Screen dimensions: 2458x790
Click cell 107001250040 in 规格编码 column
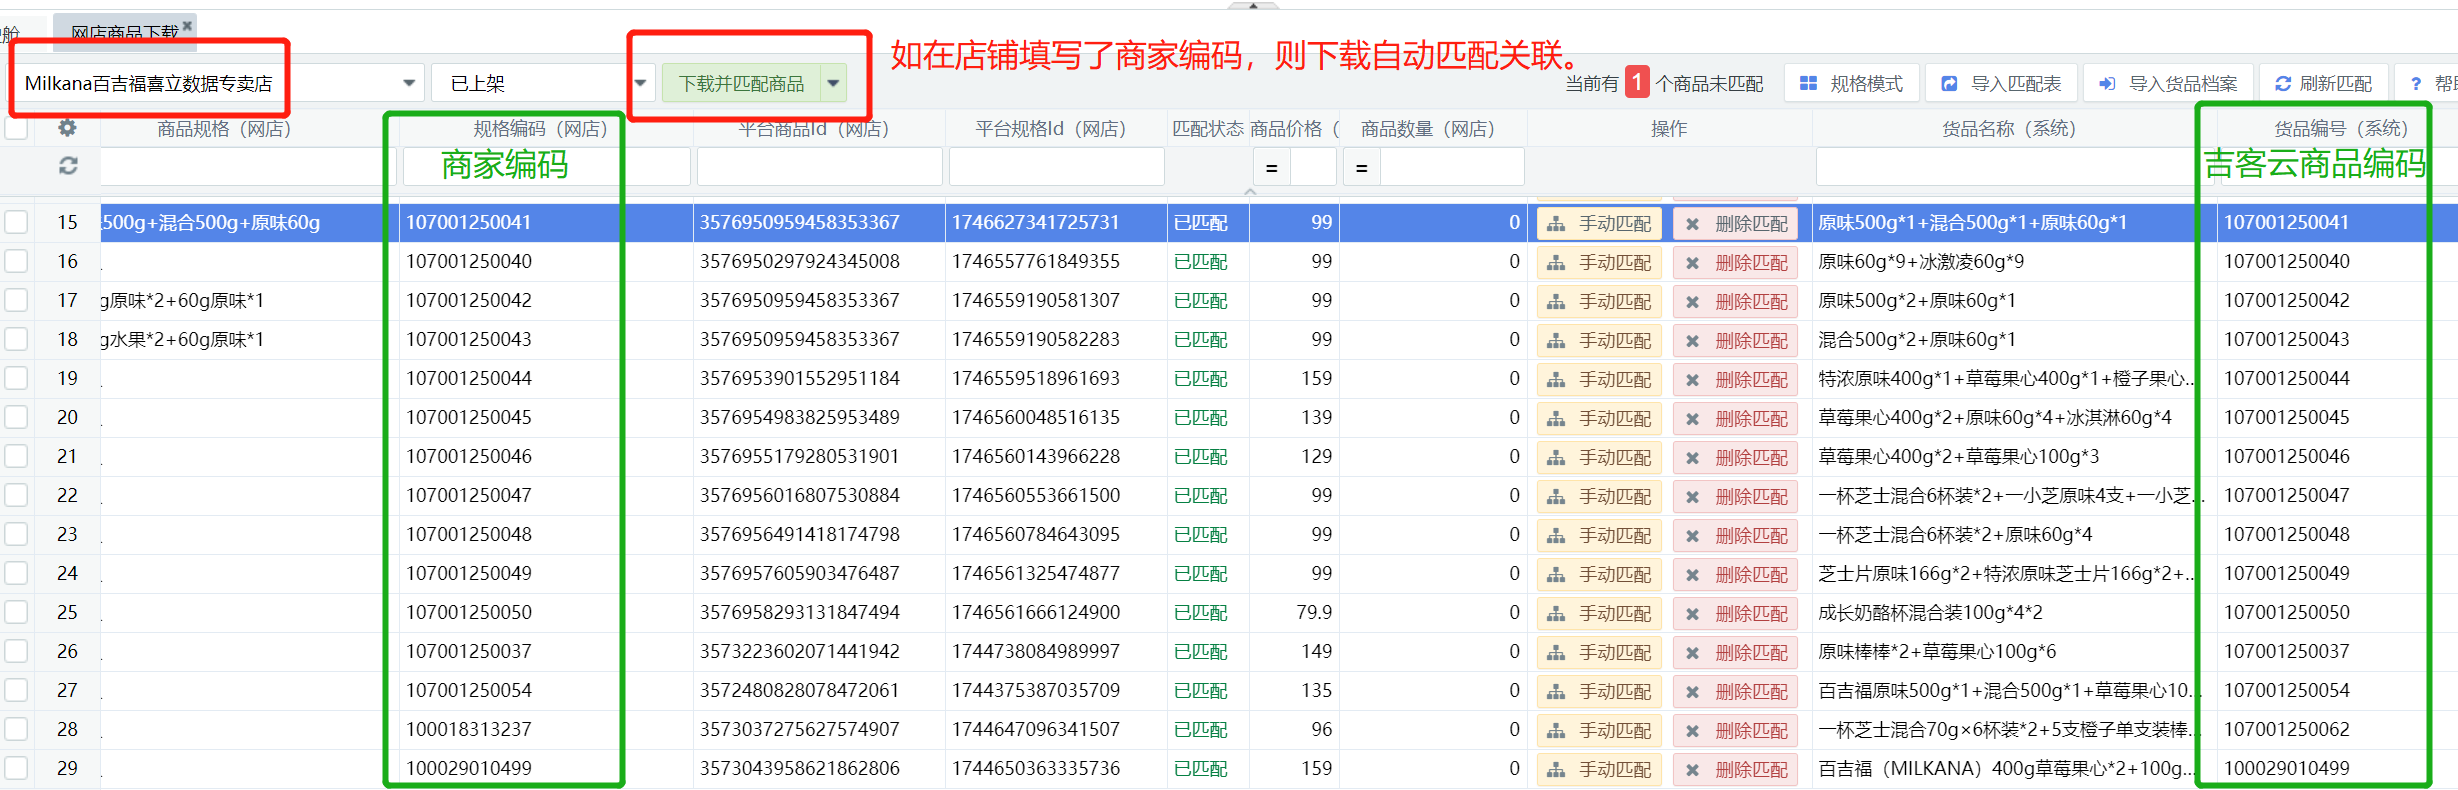[468, 261]
